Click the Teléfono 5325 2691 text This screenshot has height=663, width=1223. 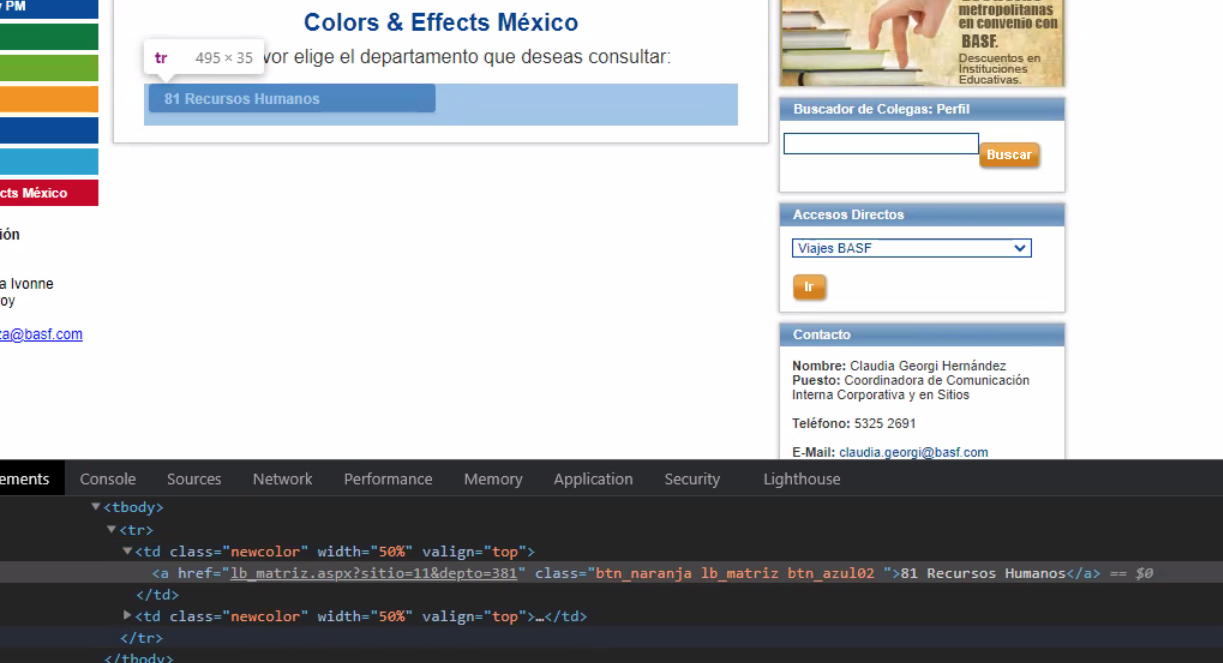(854, 423)
